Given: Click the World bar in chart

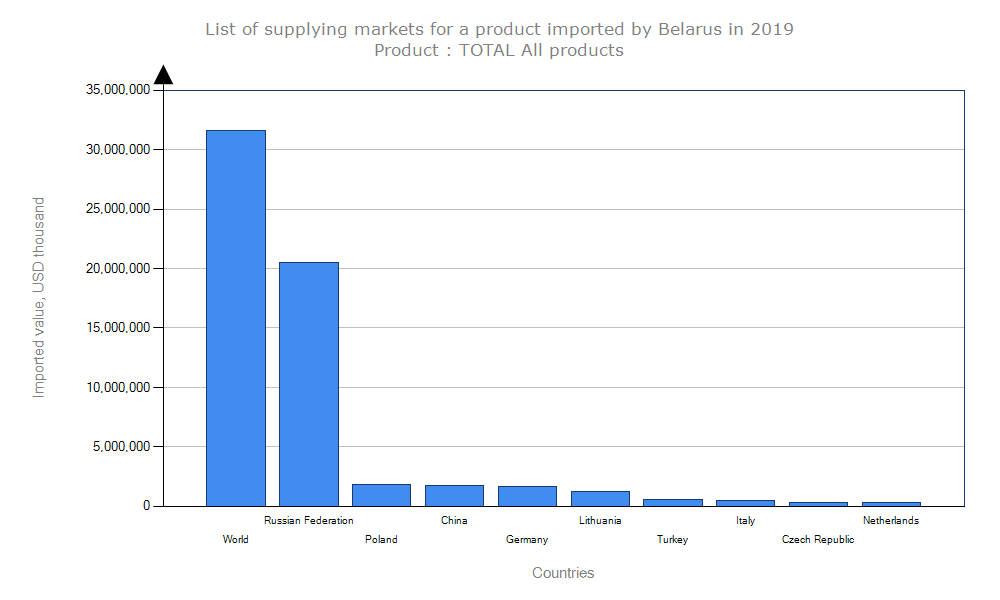Looking at the screenshot, I should [236, 318].
